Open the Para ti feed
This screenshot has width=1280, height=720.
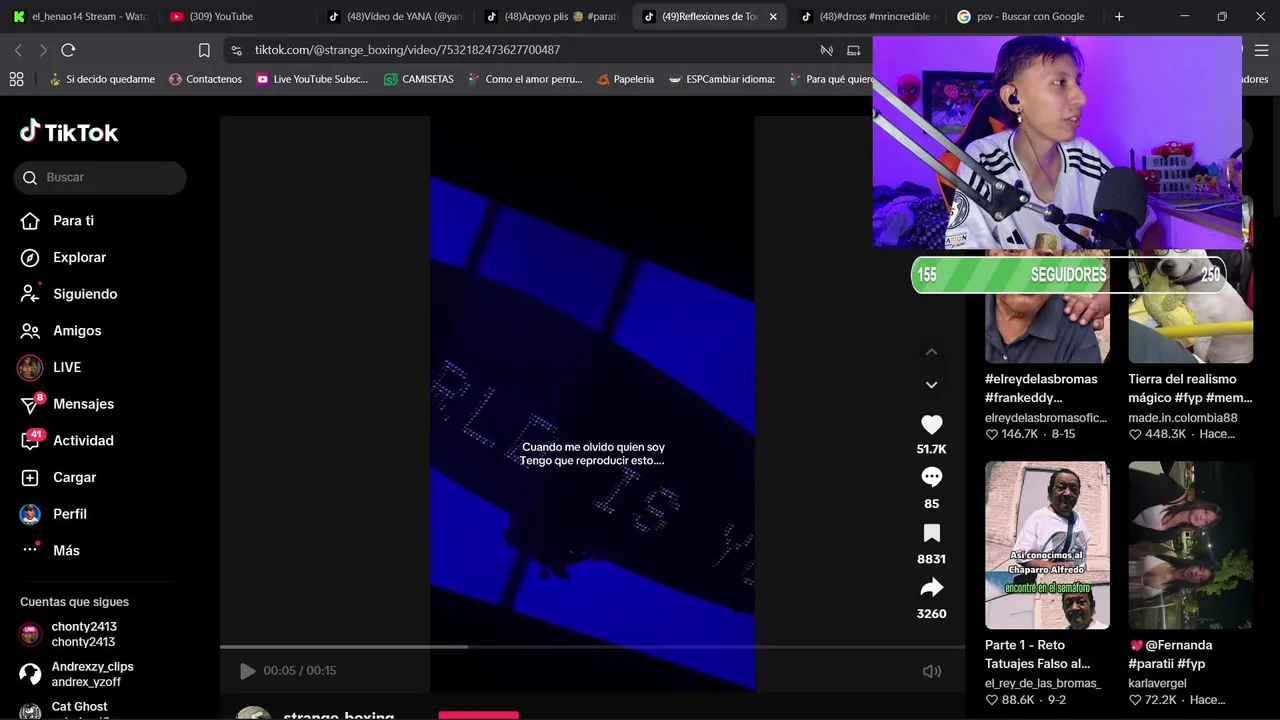coord(73,221)
